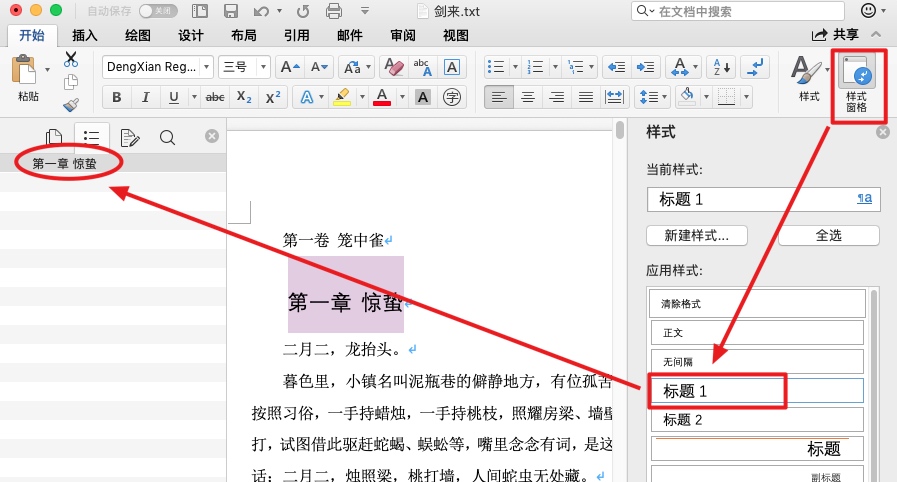Apply strikethrough formatting
897x482 pixels.
coord(215,97)
